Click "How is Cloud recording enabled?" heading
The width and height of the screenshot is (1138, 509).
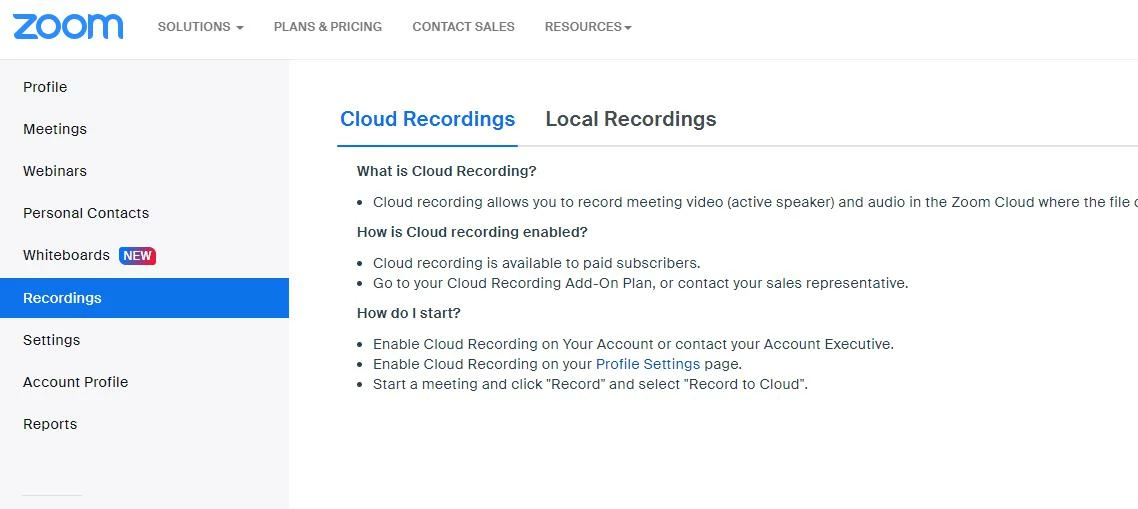(x=472, y=232)
